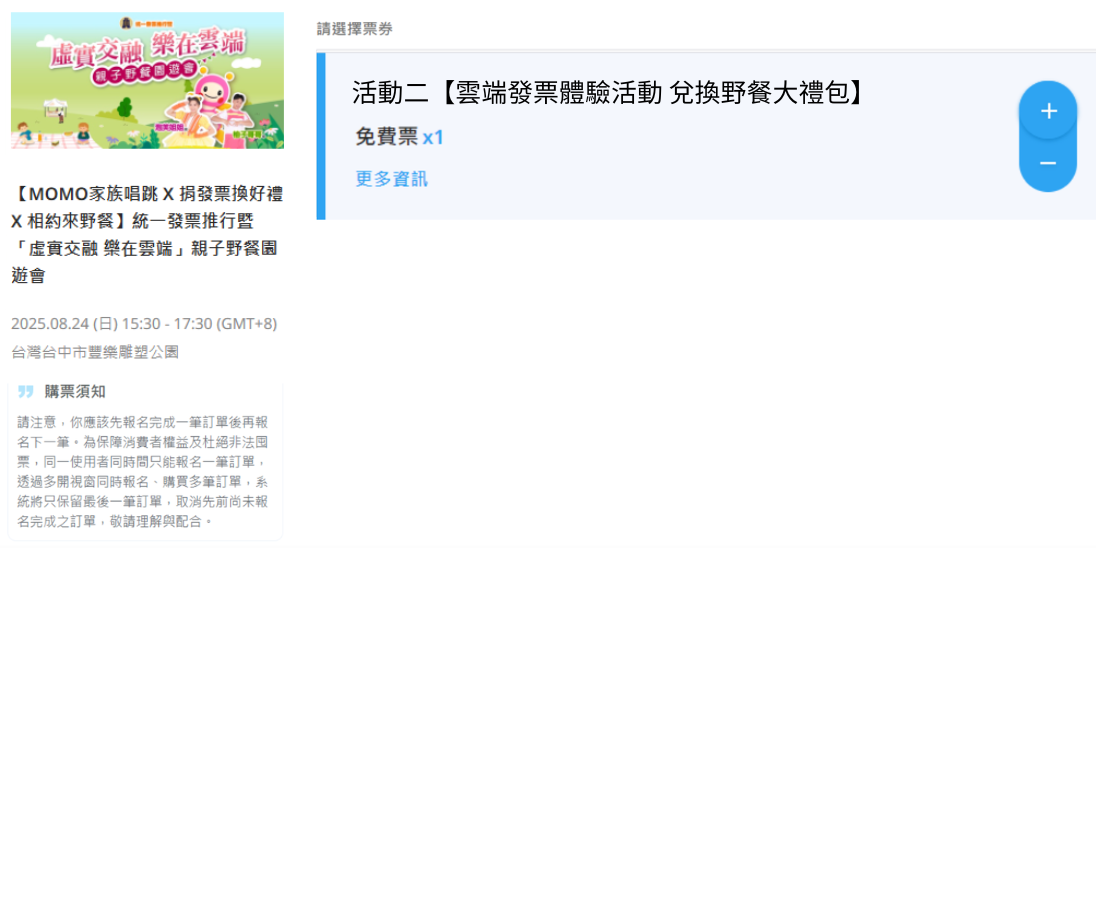The height and width of the screenshot is (910, 1096).
Task: Click the 購票須知 heading
Action: pyautogui.click(x=75, y=391)
